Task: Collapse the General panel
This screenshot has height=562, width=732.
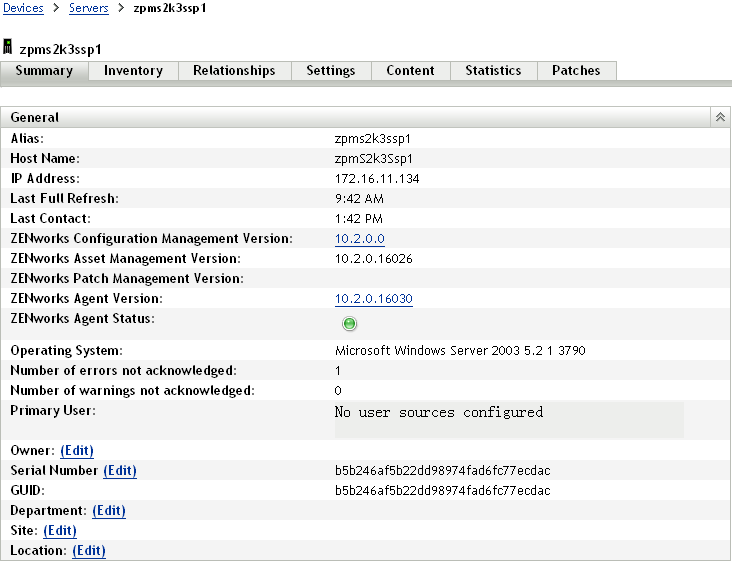Action: click(719, 117)
